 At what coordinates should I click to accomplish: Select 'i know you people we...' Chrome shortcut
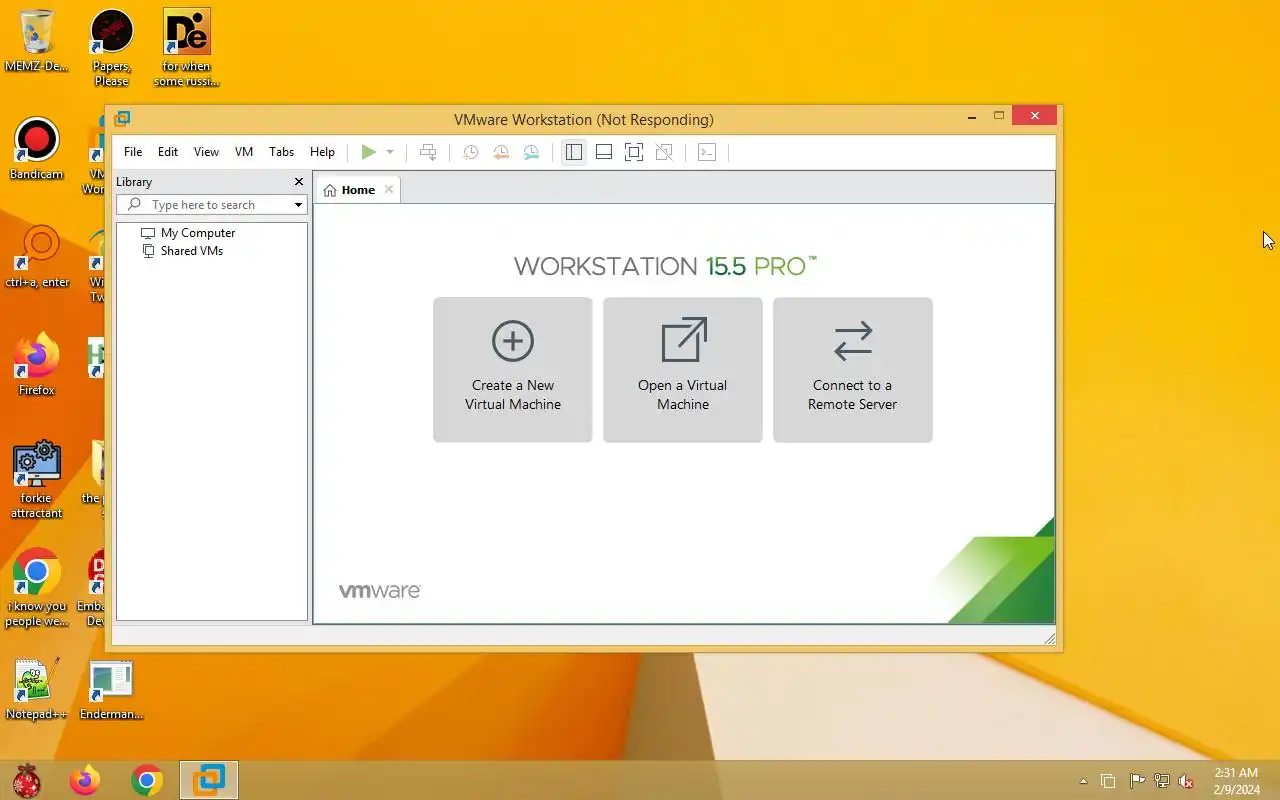tap(37, 588)
